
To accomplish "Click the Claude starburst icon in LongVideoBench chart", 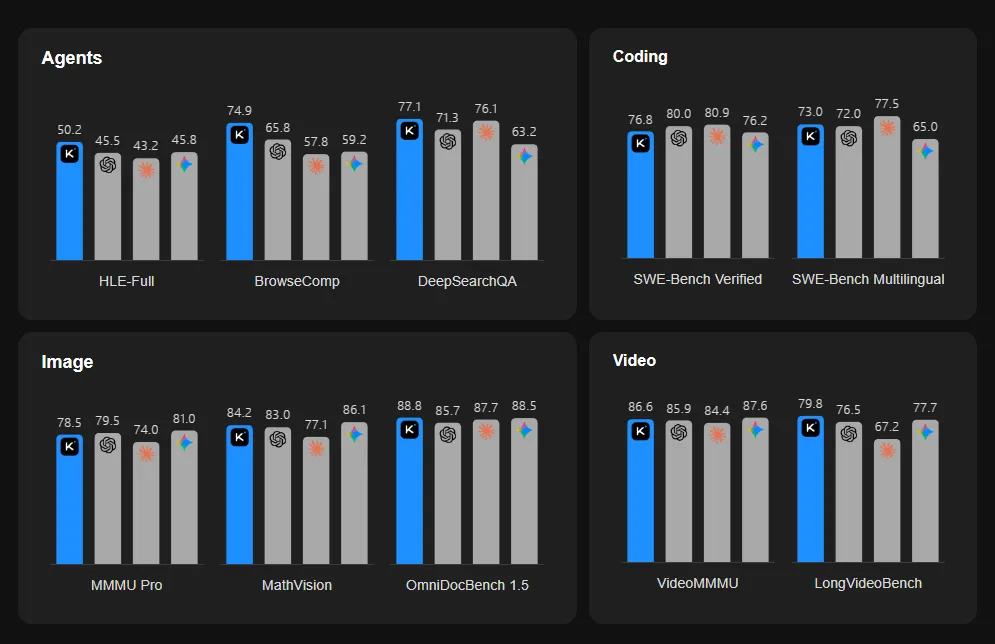I will click(x=887, y=450).
